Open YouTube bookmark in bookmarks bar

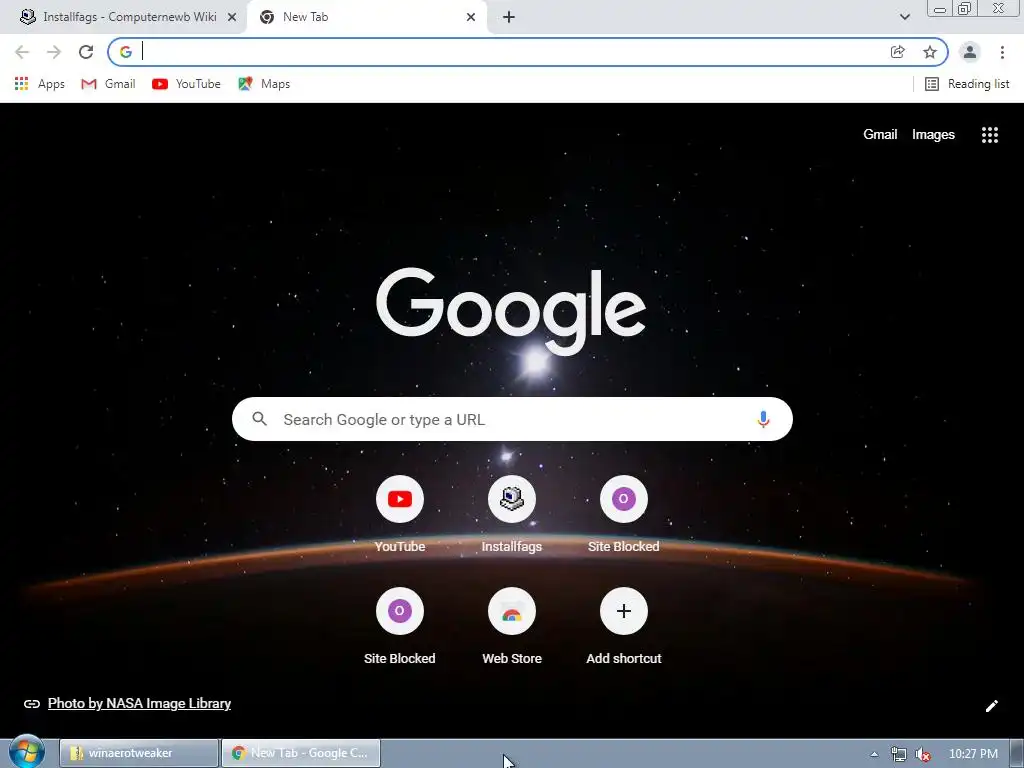coord(186,84)
